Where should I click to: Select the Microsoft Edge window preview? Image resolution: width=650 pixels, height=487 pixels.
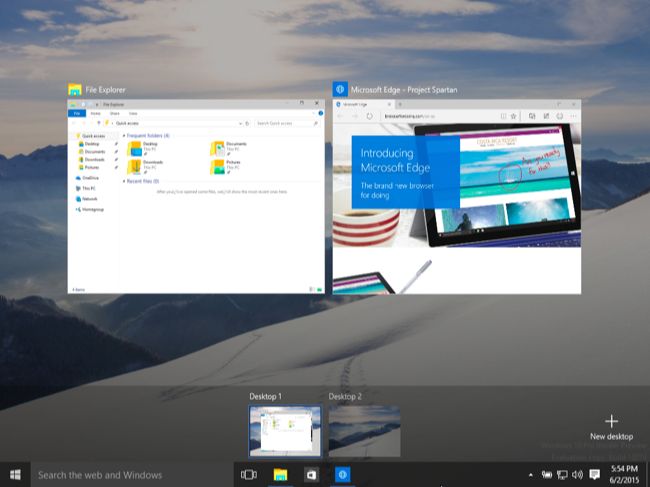coord(456,196)
